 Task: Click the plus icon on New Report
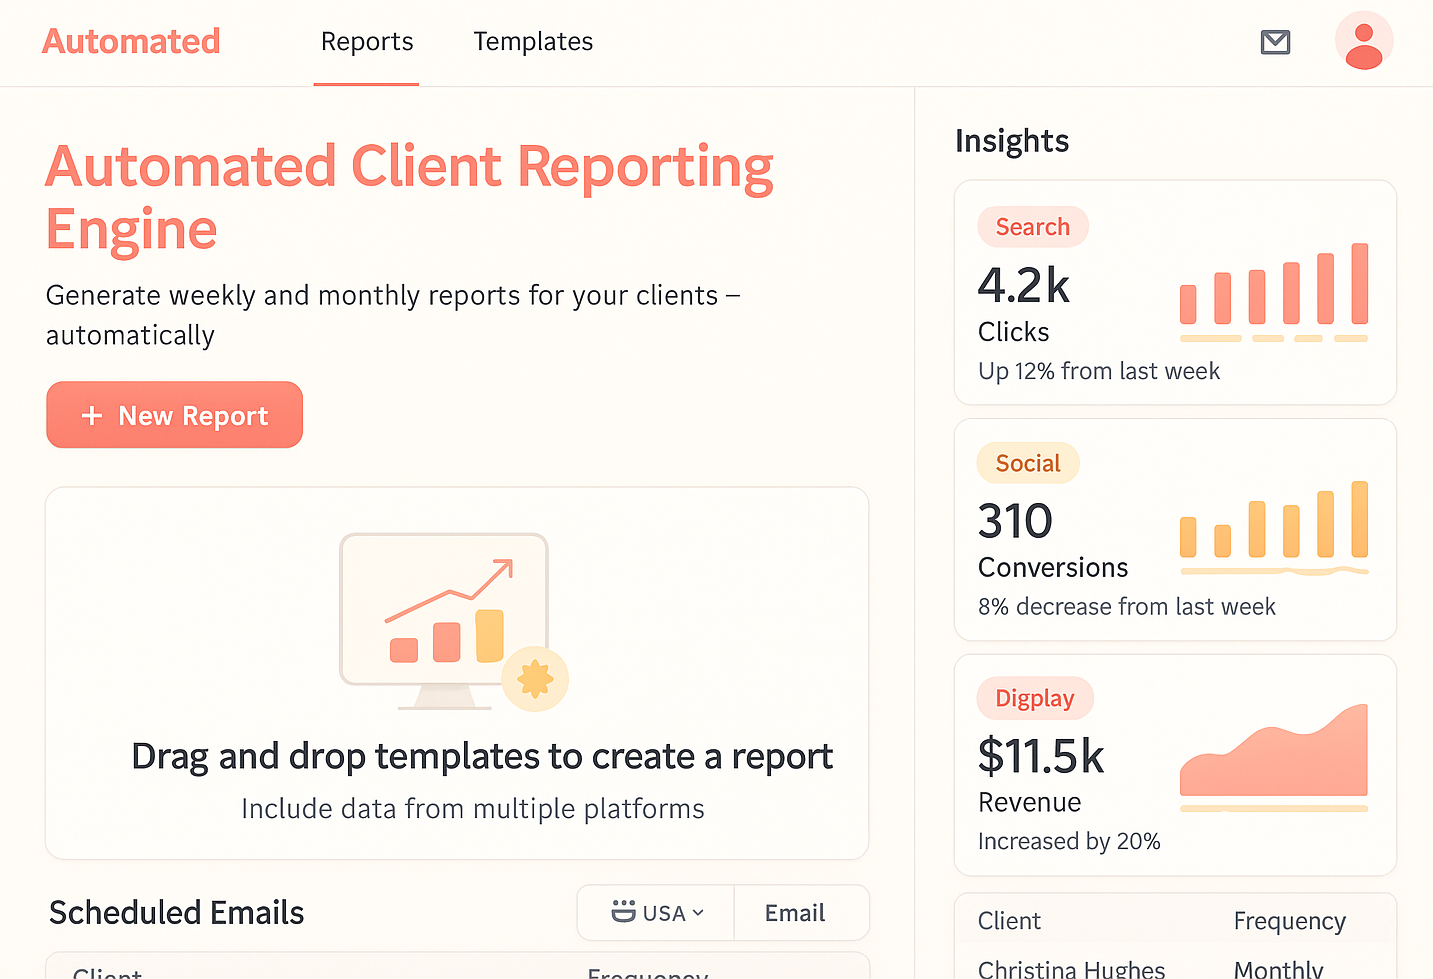[91, 415]
